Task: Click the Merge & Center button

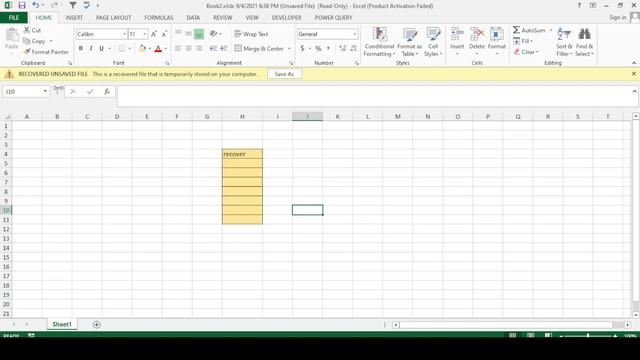Action: [x=259, y=49]
